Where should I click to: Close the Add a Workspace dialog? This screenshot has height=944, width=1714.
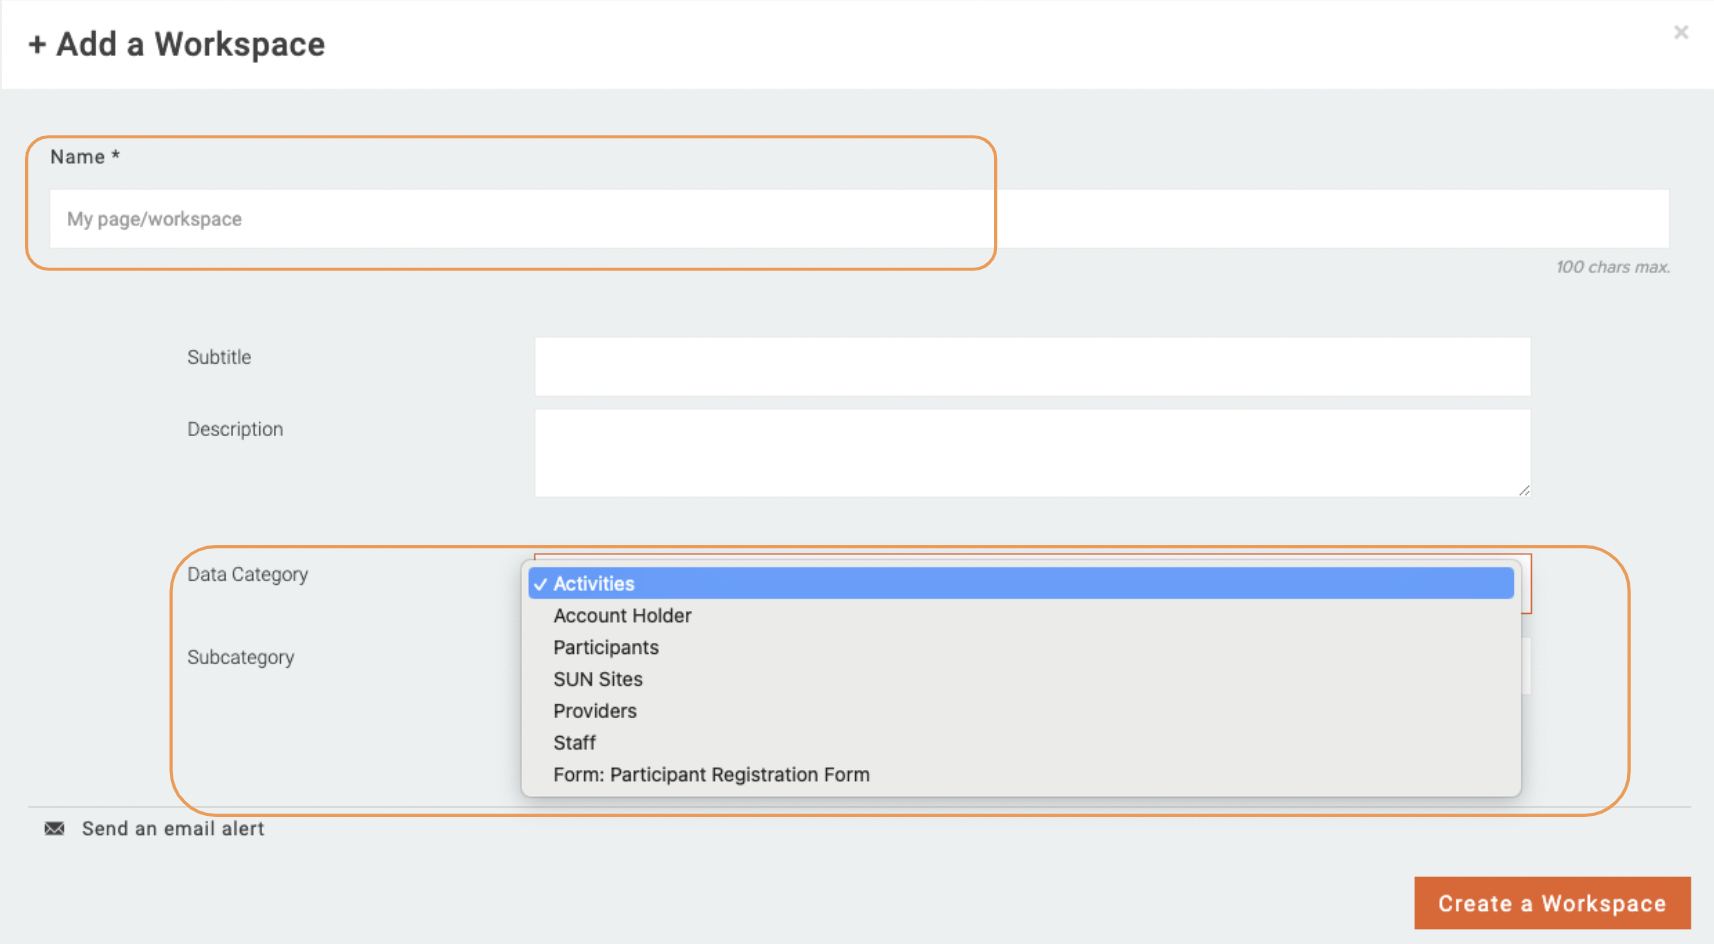(x=1681, y=32)
